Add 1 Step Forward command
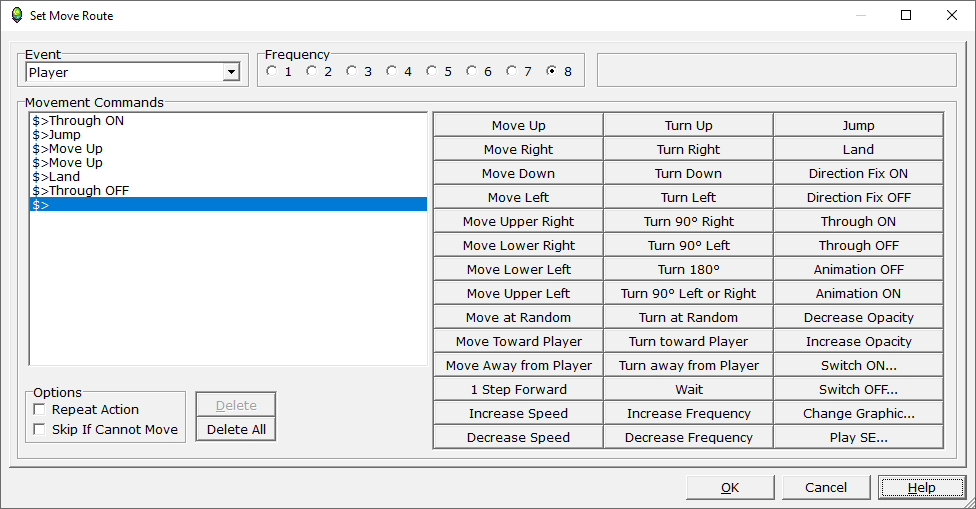 (518, 390)
